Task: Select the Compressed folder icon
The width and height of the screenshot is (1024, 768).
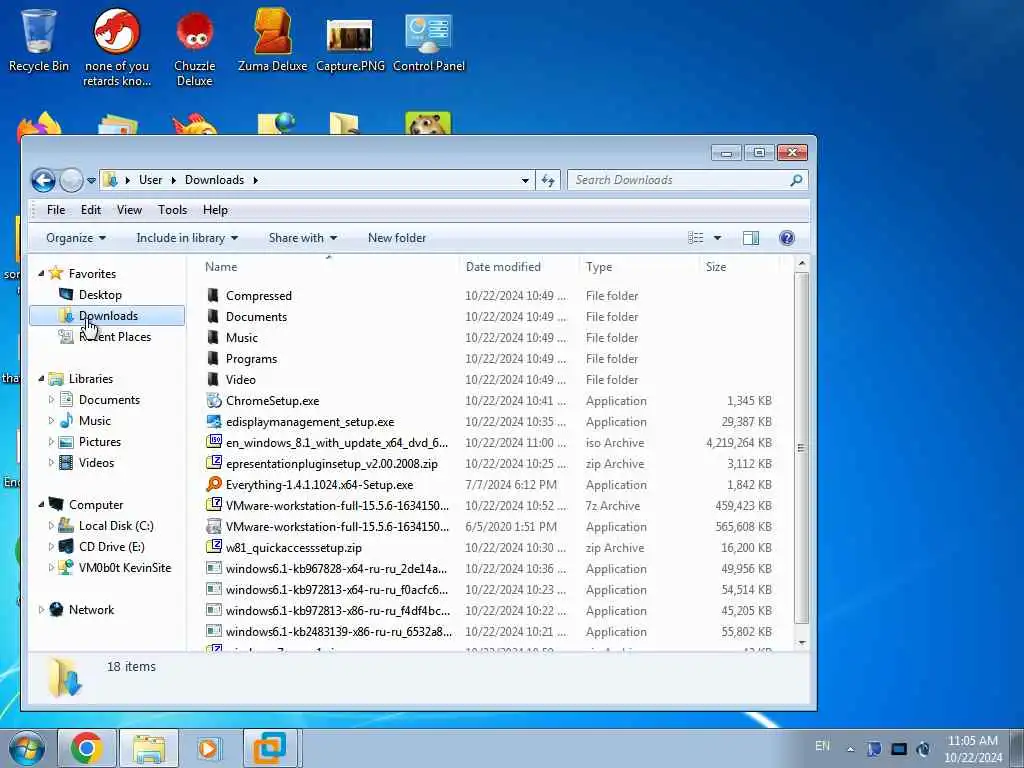Action: click(213, 296)
